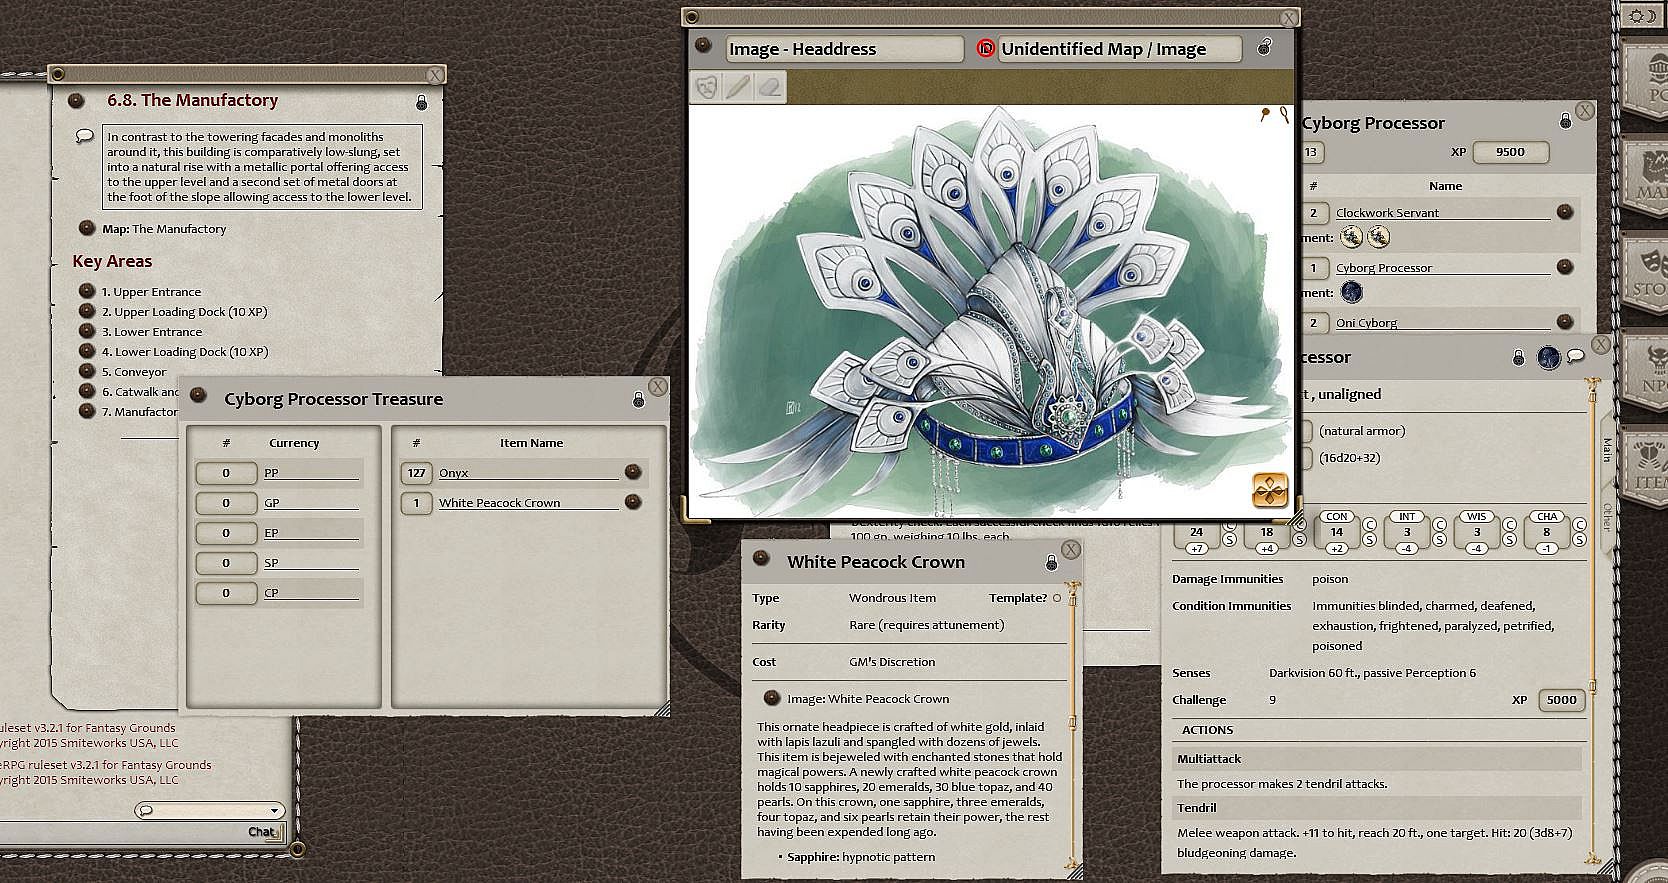This screenshot has height=883, width=1668.
Task: Toggle the red ID identification icon
Action: point(985,48)
